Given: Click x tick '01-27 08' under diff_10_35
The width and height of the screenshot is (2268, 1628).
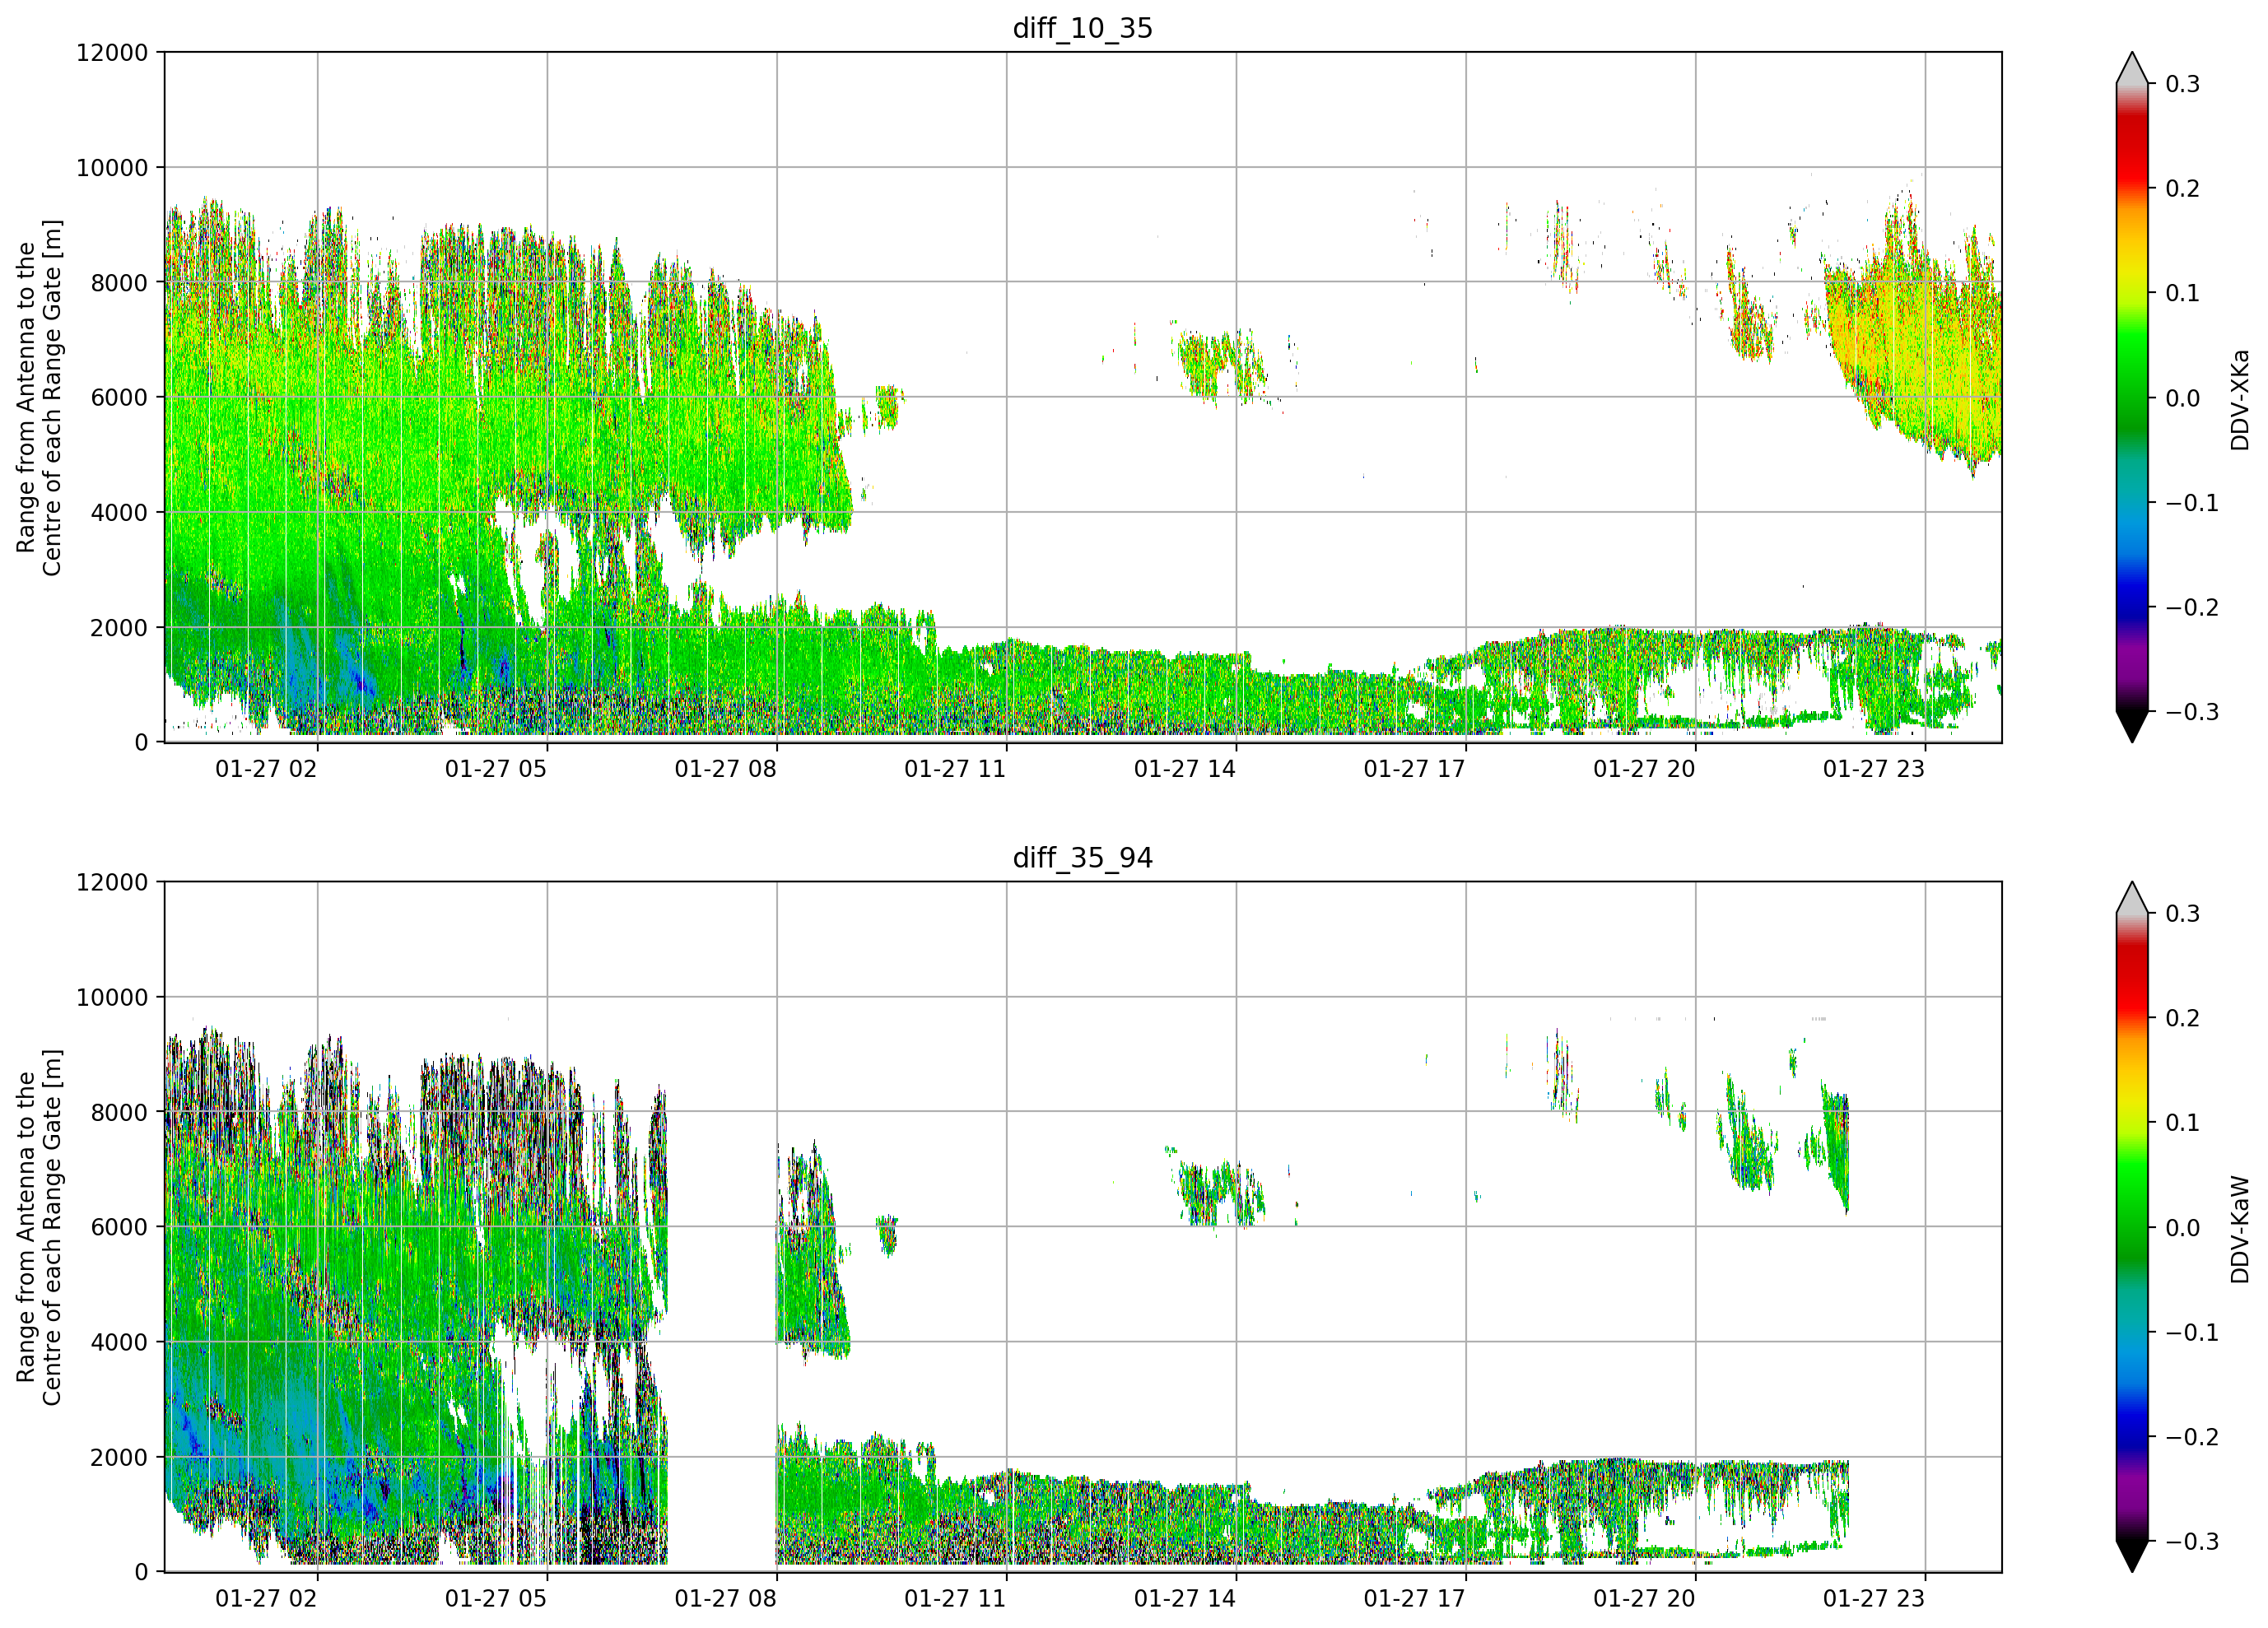Looking at the screenshot, I should (725, 769).
